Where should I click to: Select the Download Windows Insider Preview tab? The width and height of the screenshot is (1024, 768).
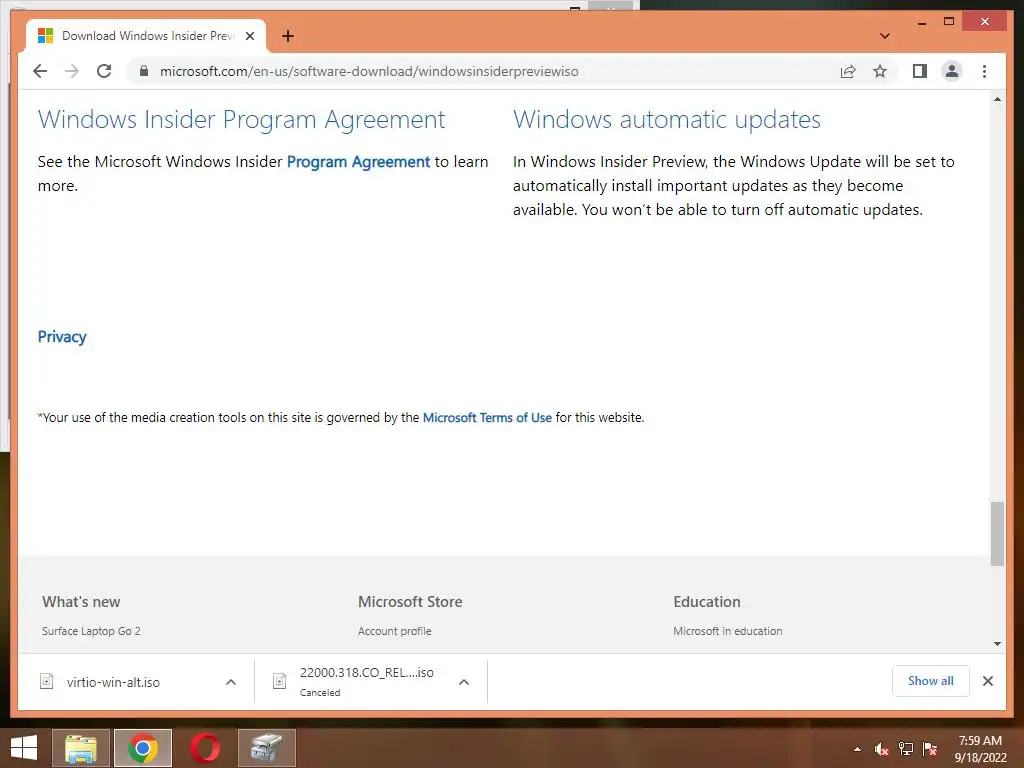pos(146,36)
